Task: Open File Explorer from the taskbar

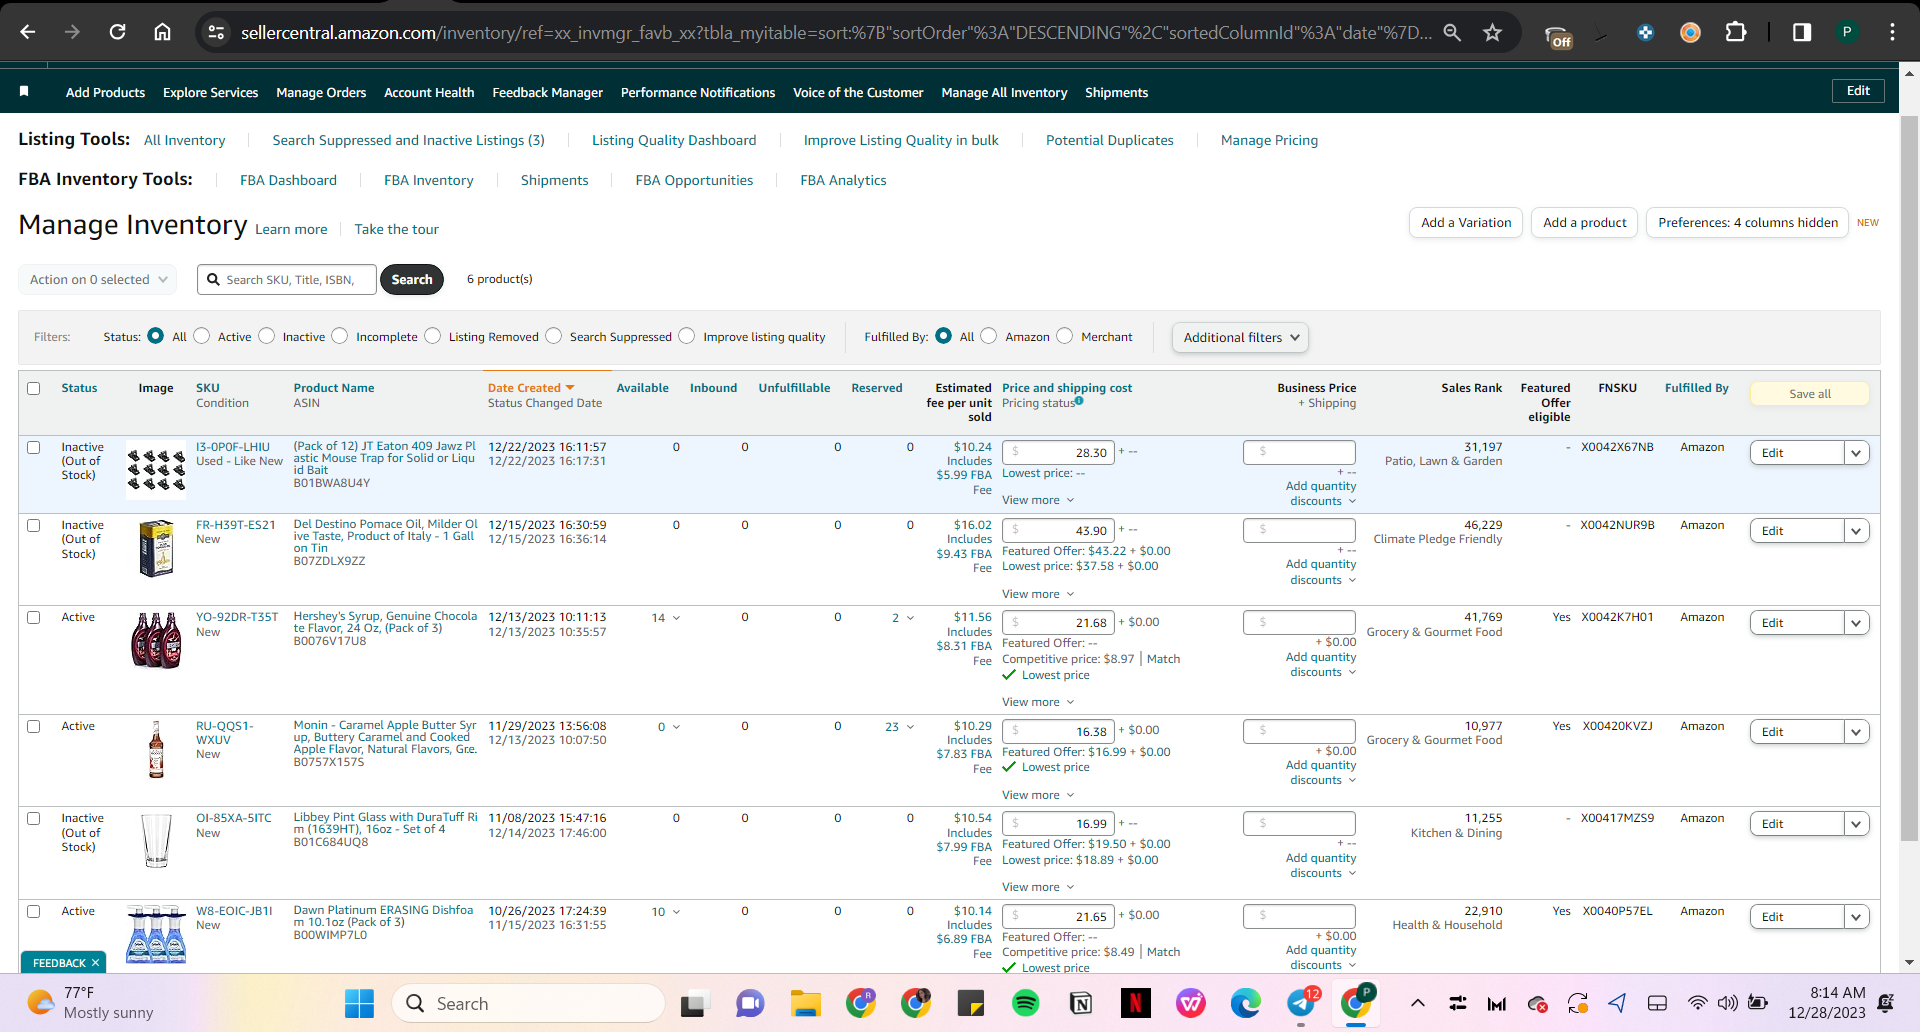Action: [x=805, y=1003]
